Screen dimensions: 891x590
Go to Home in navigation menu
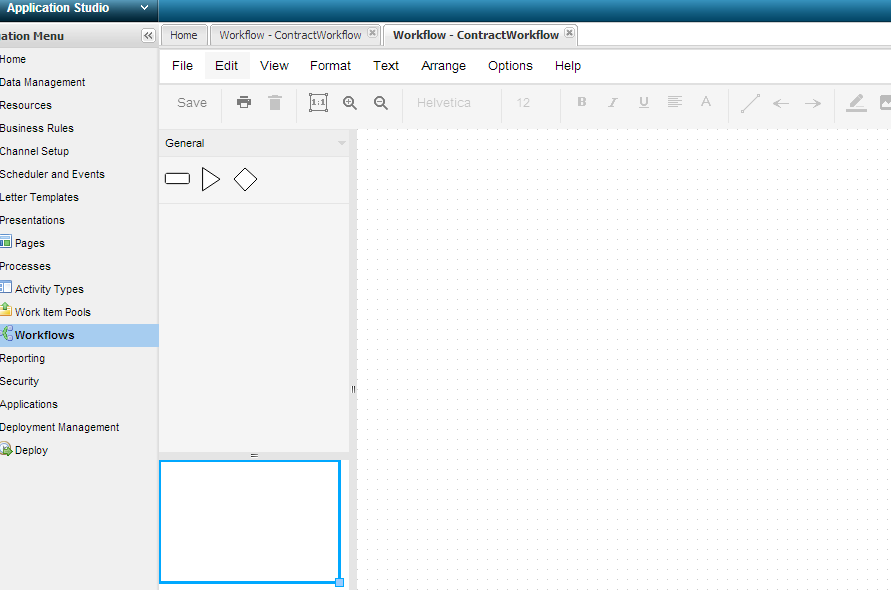[13, 59]
